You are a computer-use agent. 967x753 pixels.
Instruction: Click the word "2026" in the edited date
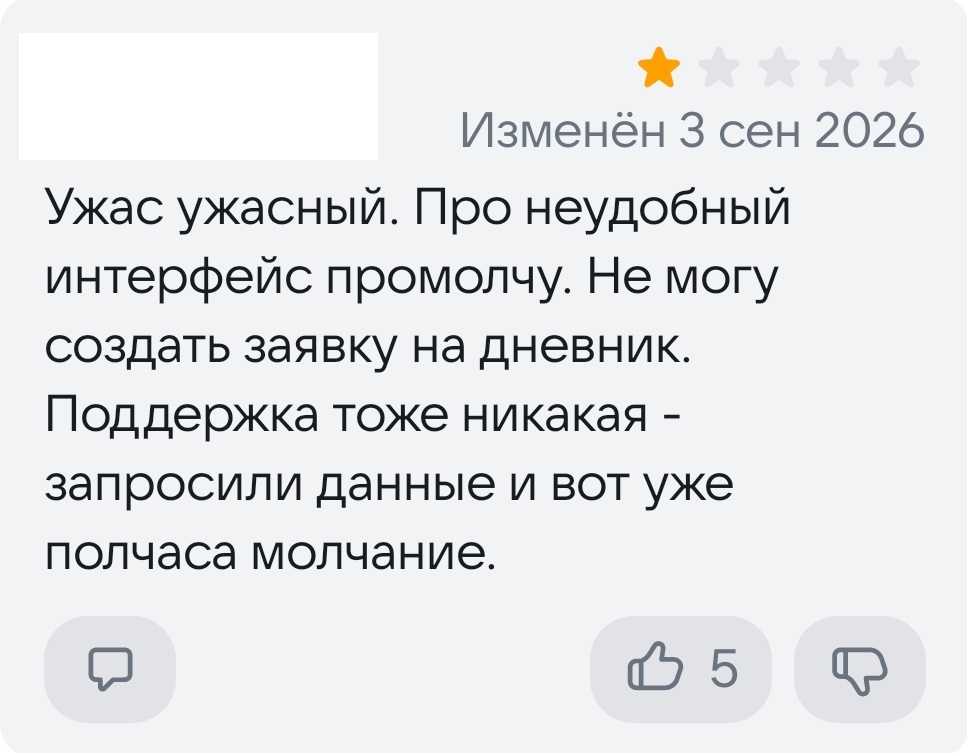tap(870, 131)
